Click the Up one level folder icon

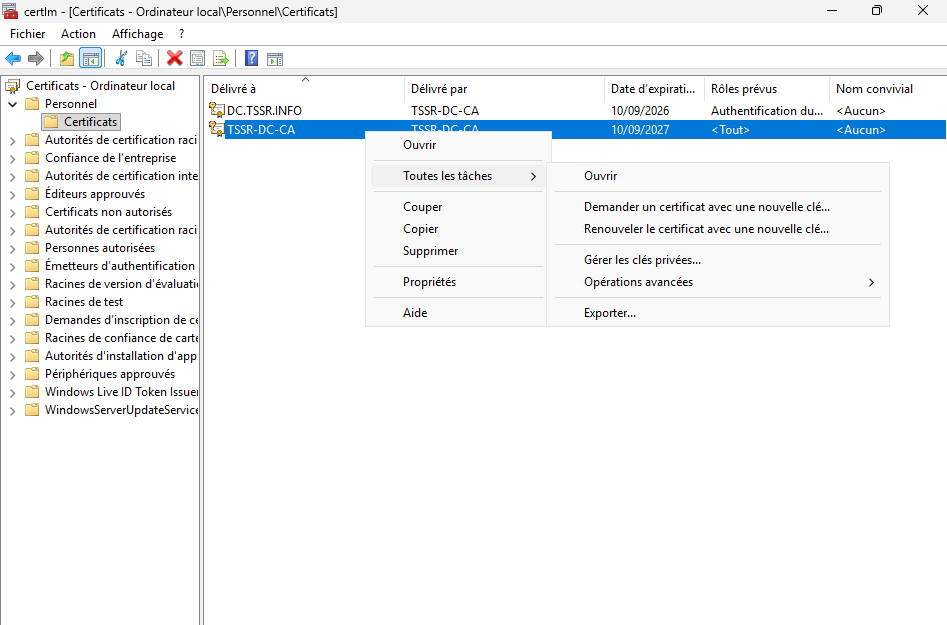point(67,58)
